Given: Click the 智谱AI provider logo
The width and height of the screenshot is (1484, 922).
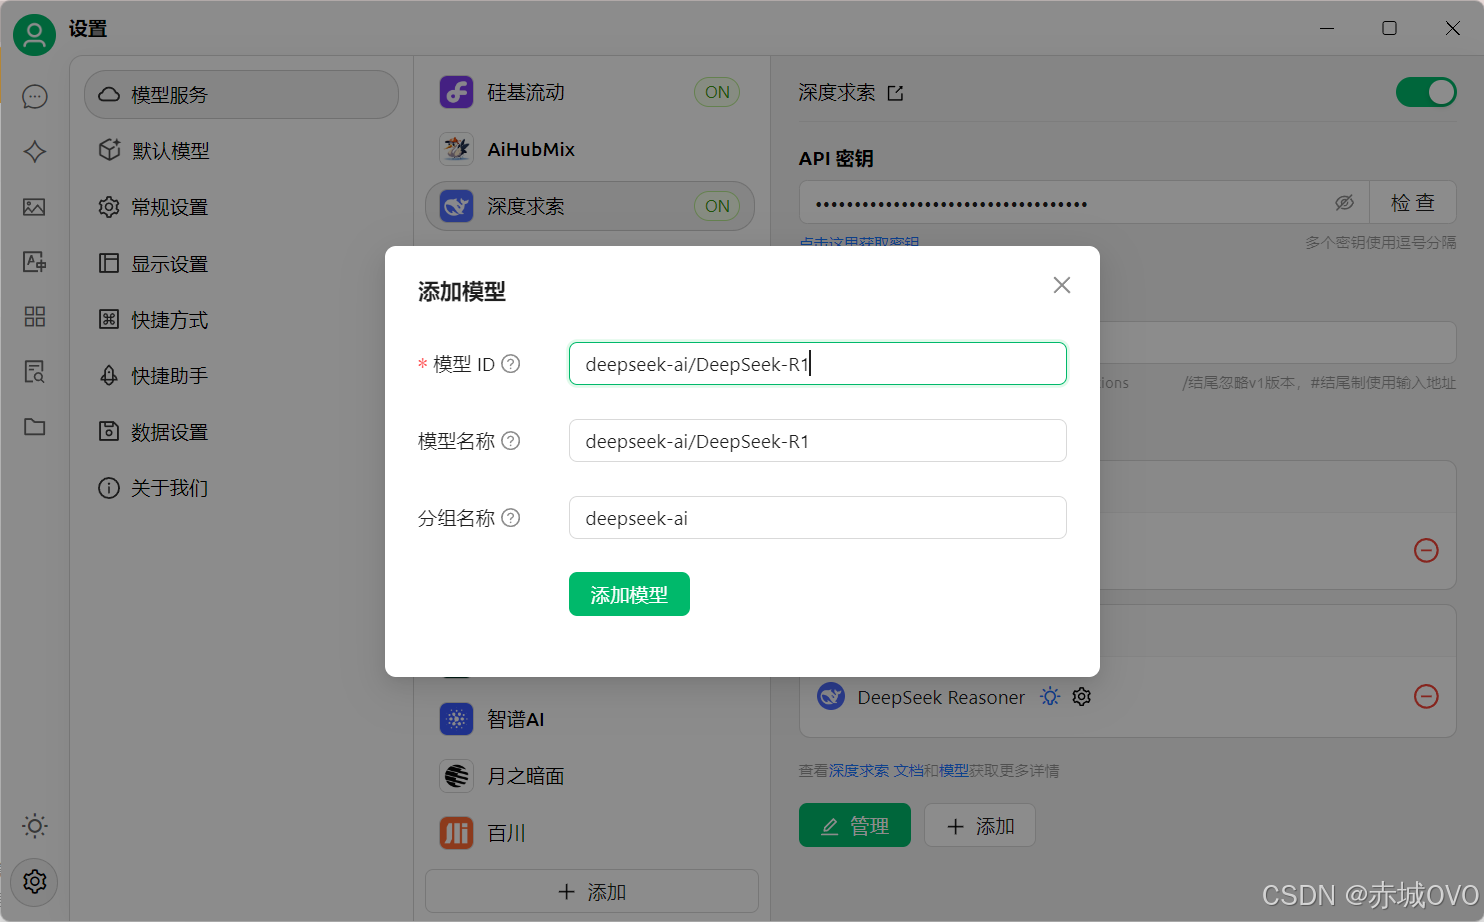Looking at the screenshot, I should pyautogui.click(x=457, y=719).
